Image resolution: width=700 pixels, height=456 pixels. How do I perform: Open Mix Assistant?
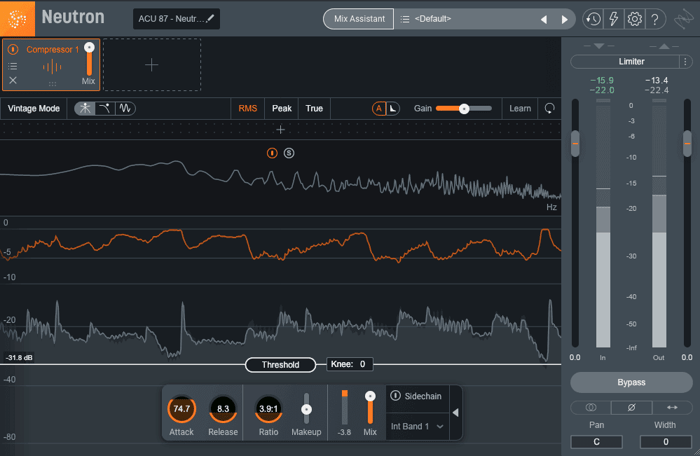tap(359, 19)
